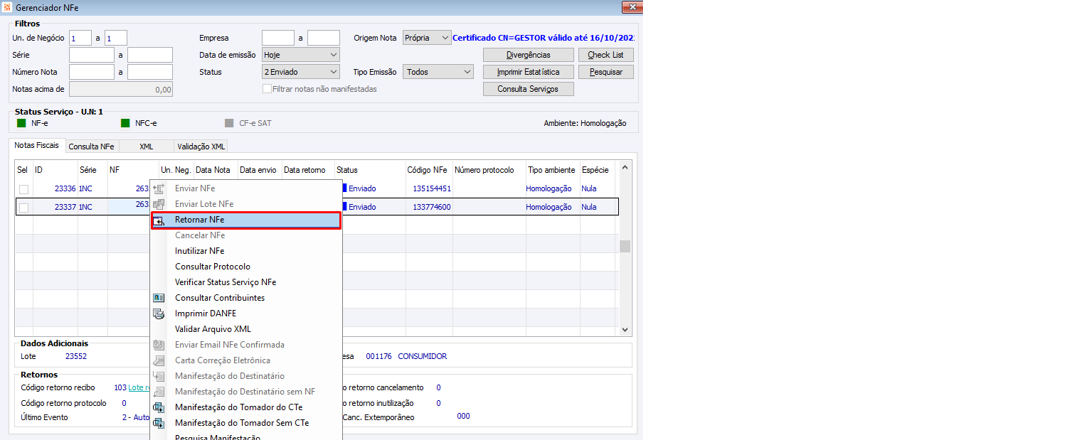Click the Gerenciador NFe title bar app icon
1080x441 pixels.
[7, 7]
